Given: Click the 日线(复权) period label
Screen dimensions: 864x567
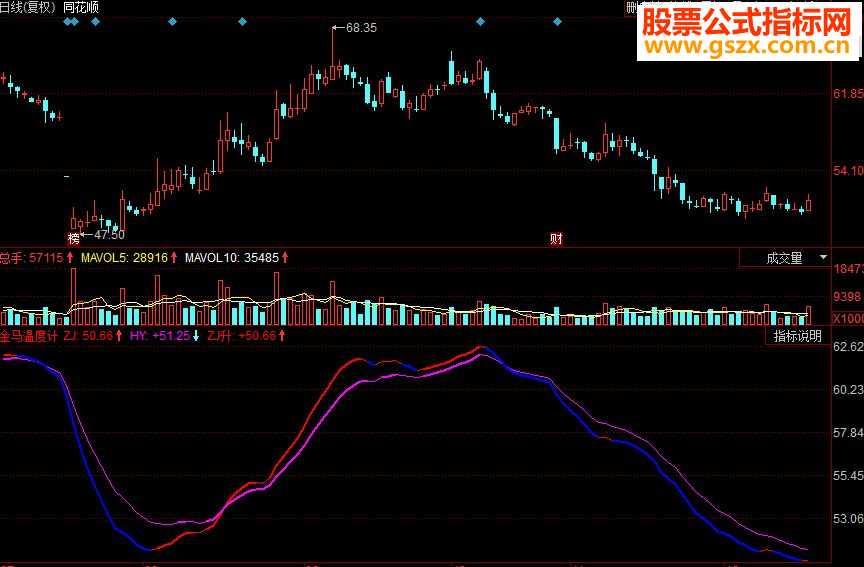Looking at the screenshot, I should [x=29, y=7].
